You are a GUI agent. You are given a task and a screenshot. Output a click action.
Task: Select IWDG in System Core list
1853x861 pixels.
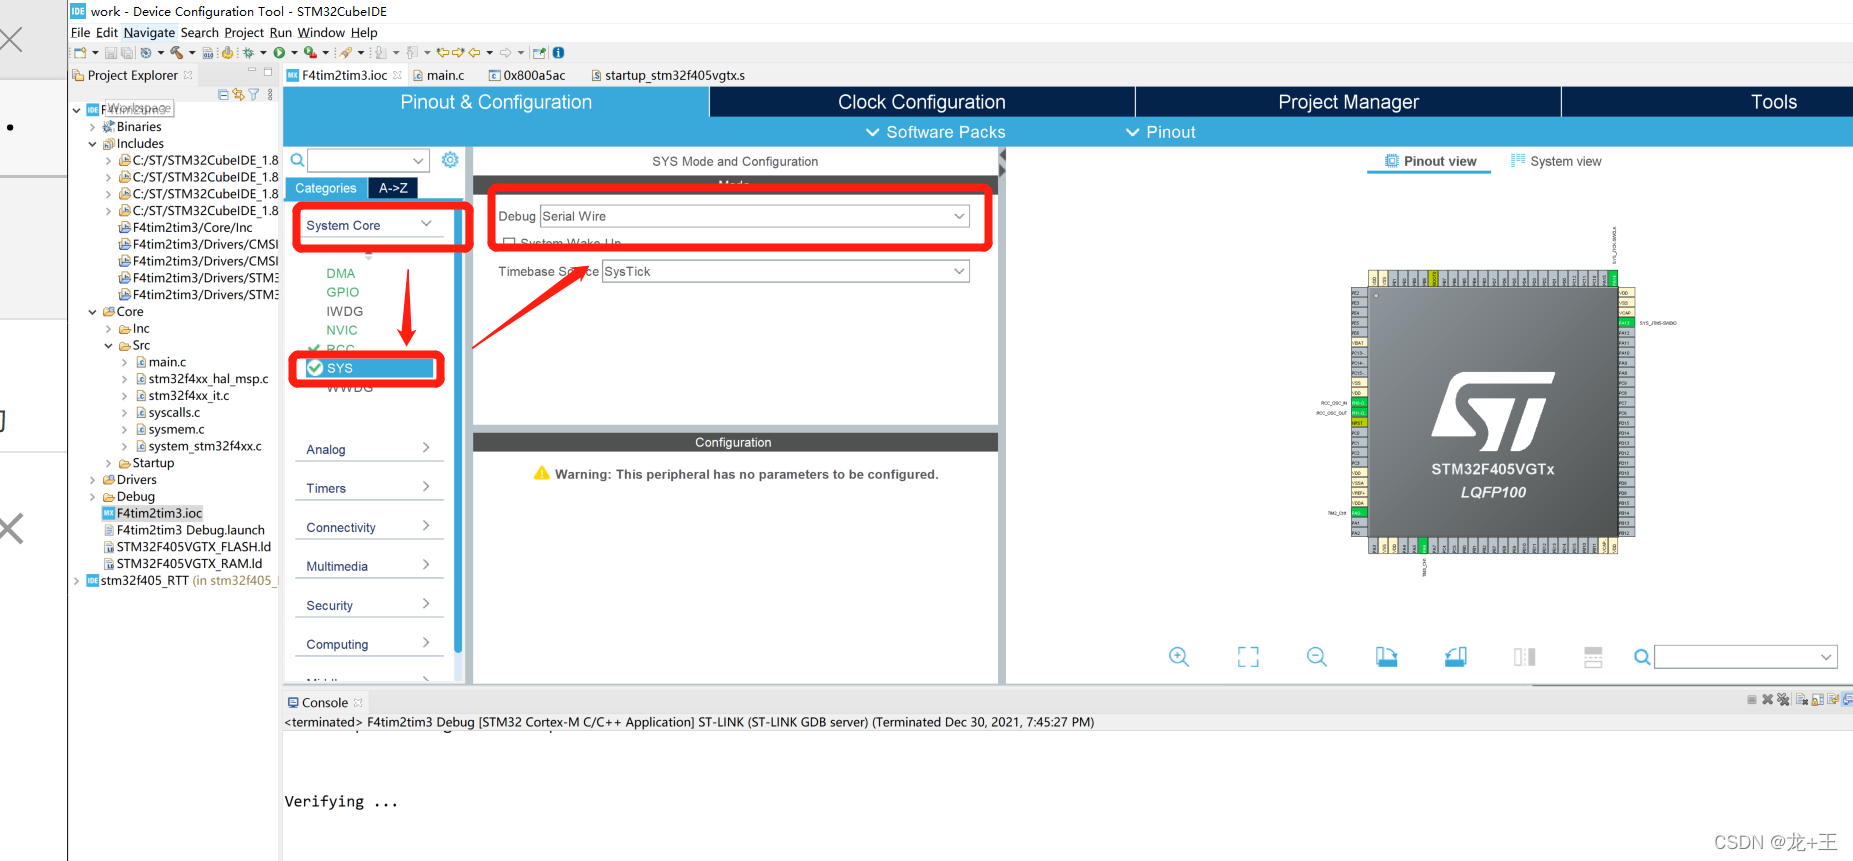344,311
